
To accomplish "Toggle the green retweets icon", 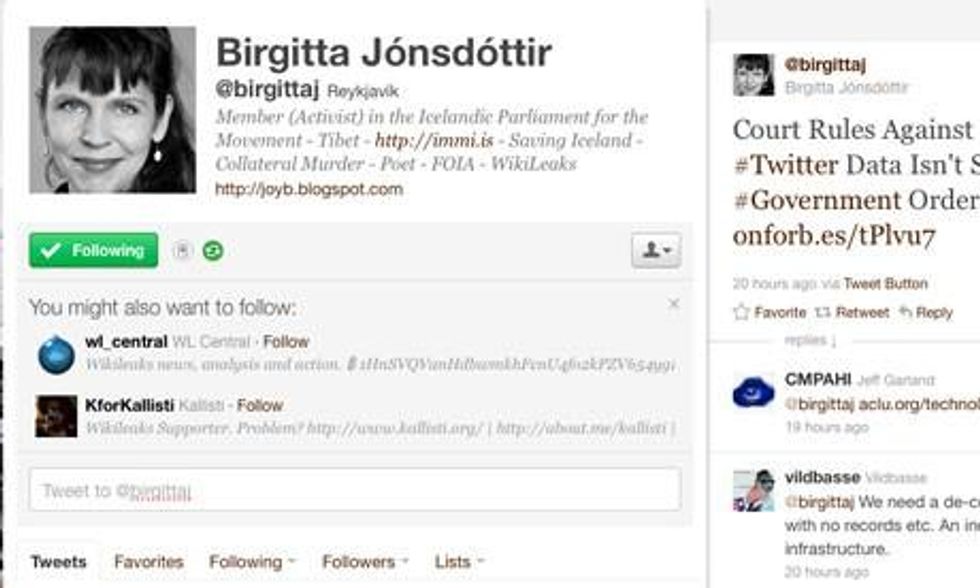I will pyautogui.click(x=213, y=251).
